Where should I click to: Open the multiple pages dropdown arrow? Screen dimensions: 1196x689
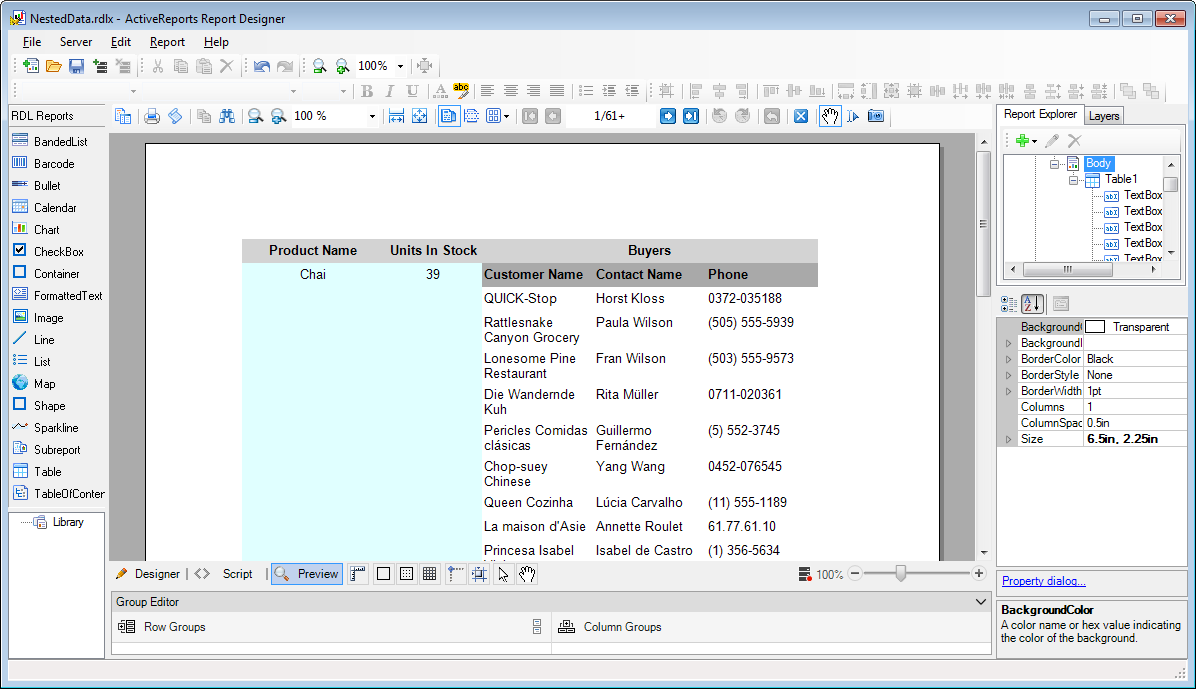click(506, 117)
